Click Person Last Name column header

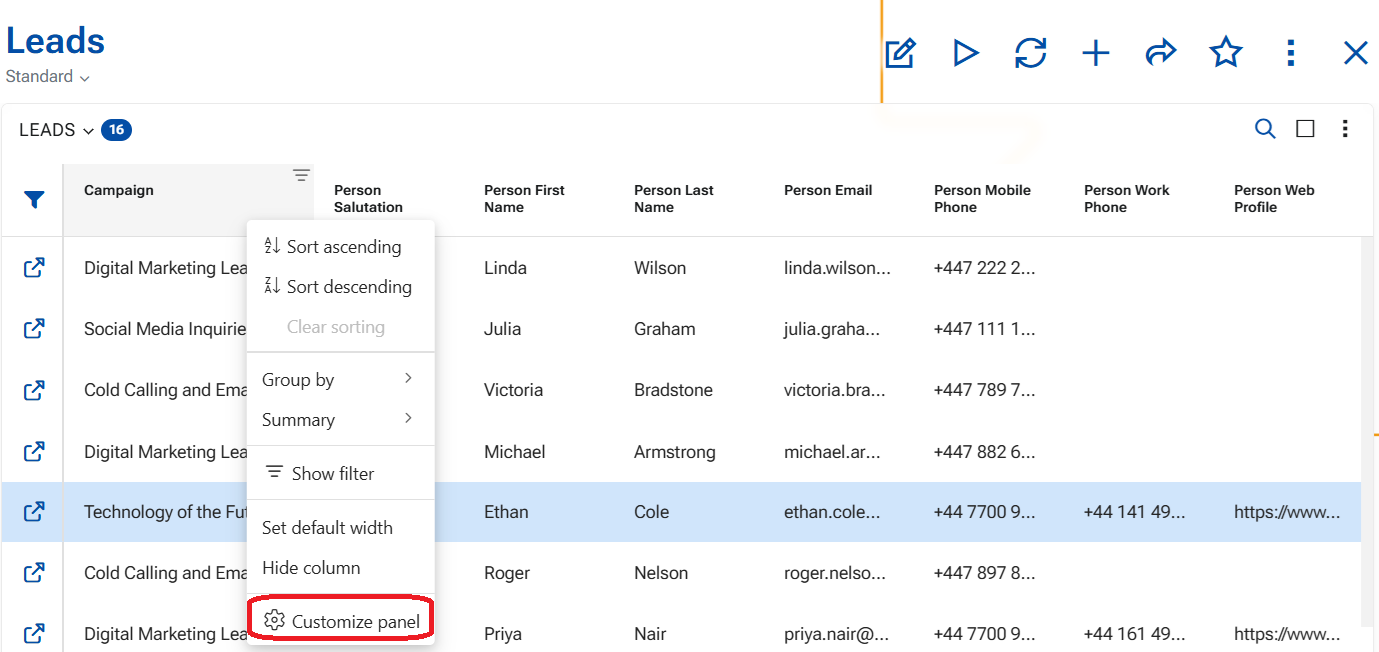(x=674, y=199)
